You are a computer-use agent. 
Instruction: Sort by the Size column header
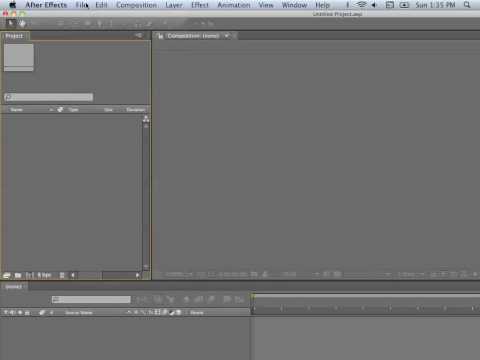(108, 109)
